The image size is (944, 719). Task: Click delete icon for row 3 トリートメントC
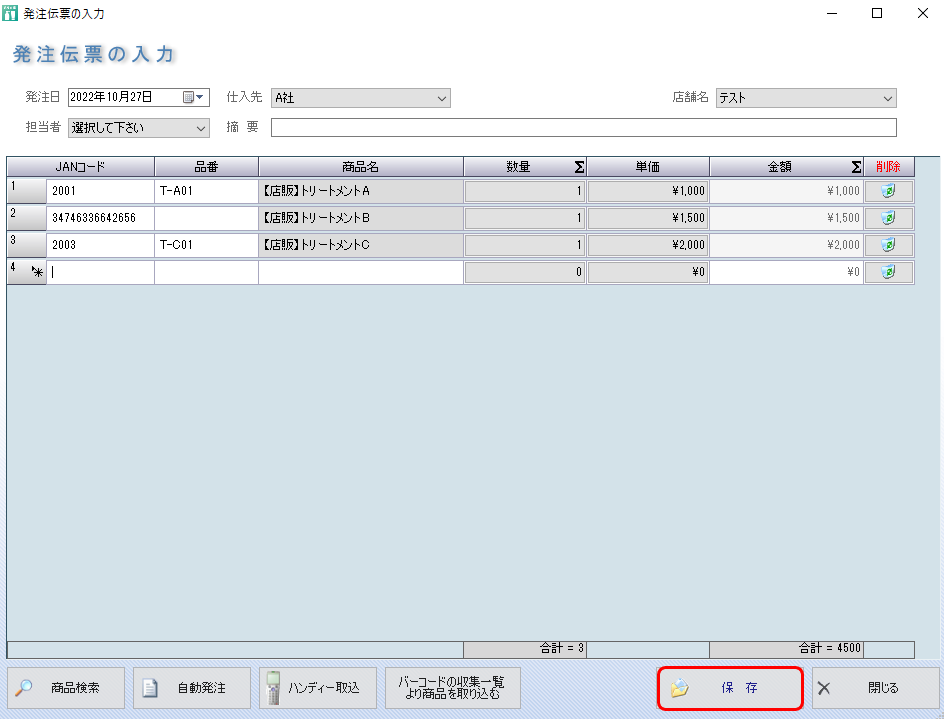(888, 245)
